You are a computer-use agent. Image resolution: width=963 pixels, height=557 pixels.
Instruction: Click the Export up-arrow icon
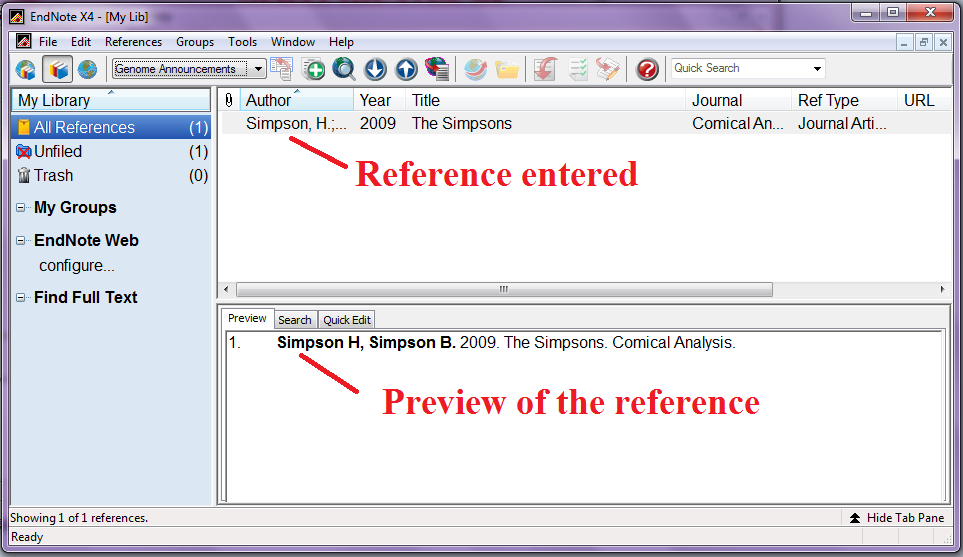406,69
